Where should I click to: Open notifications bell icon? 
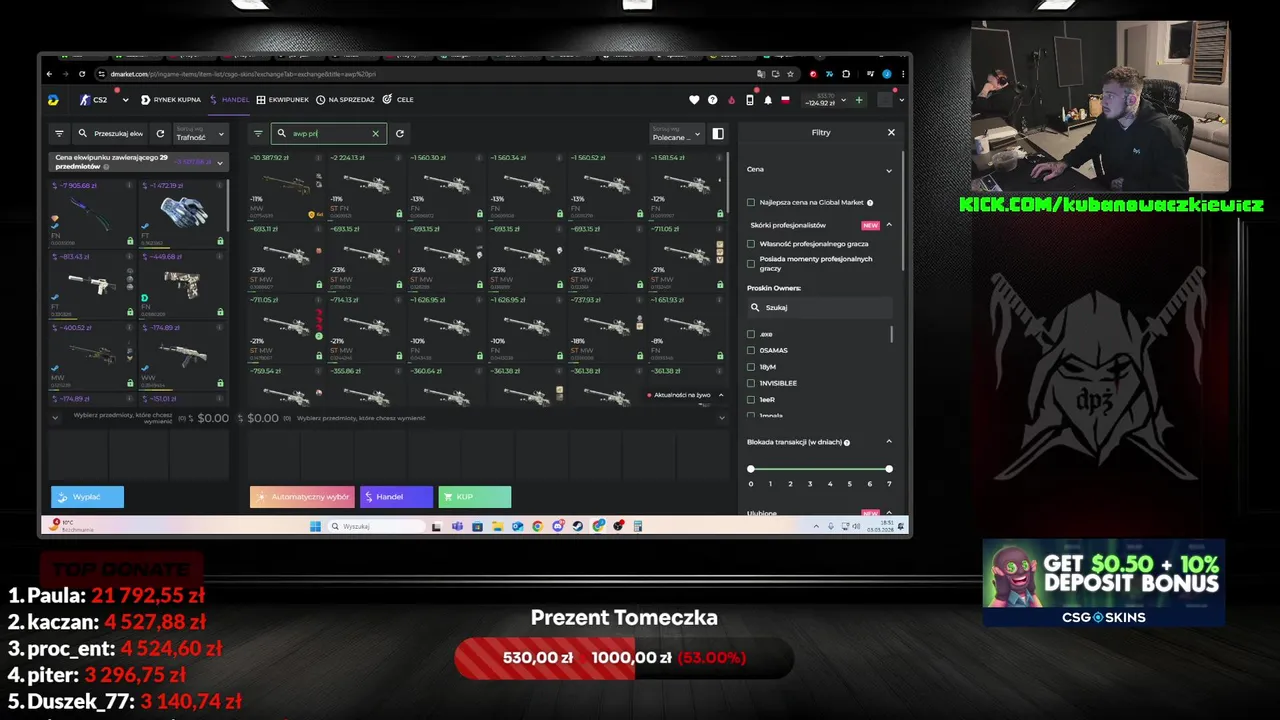[768, 100]
